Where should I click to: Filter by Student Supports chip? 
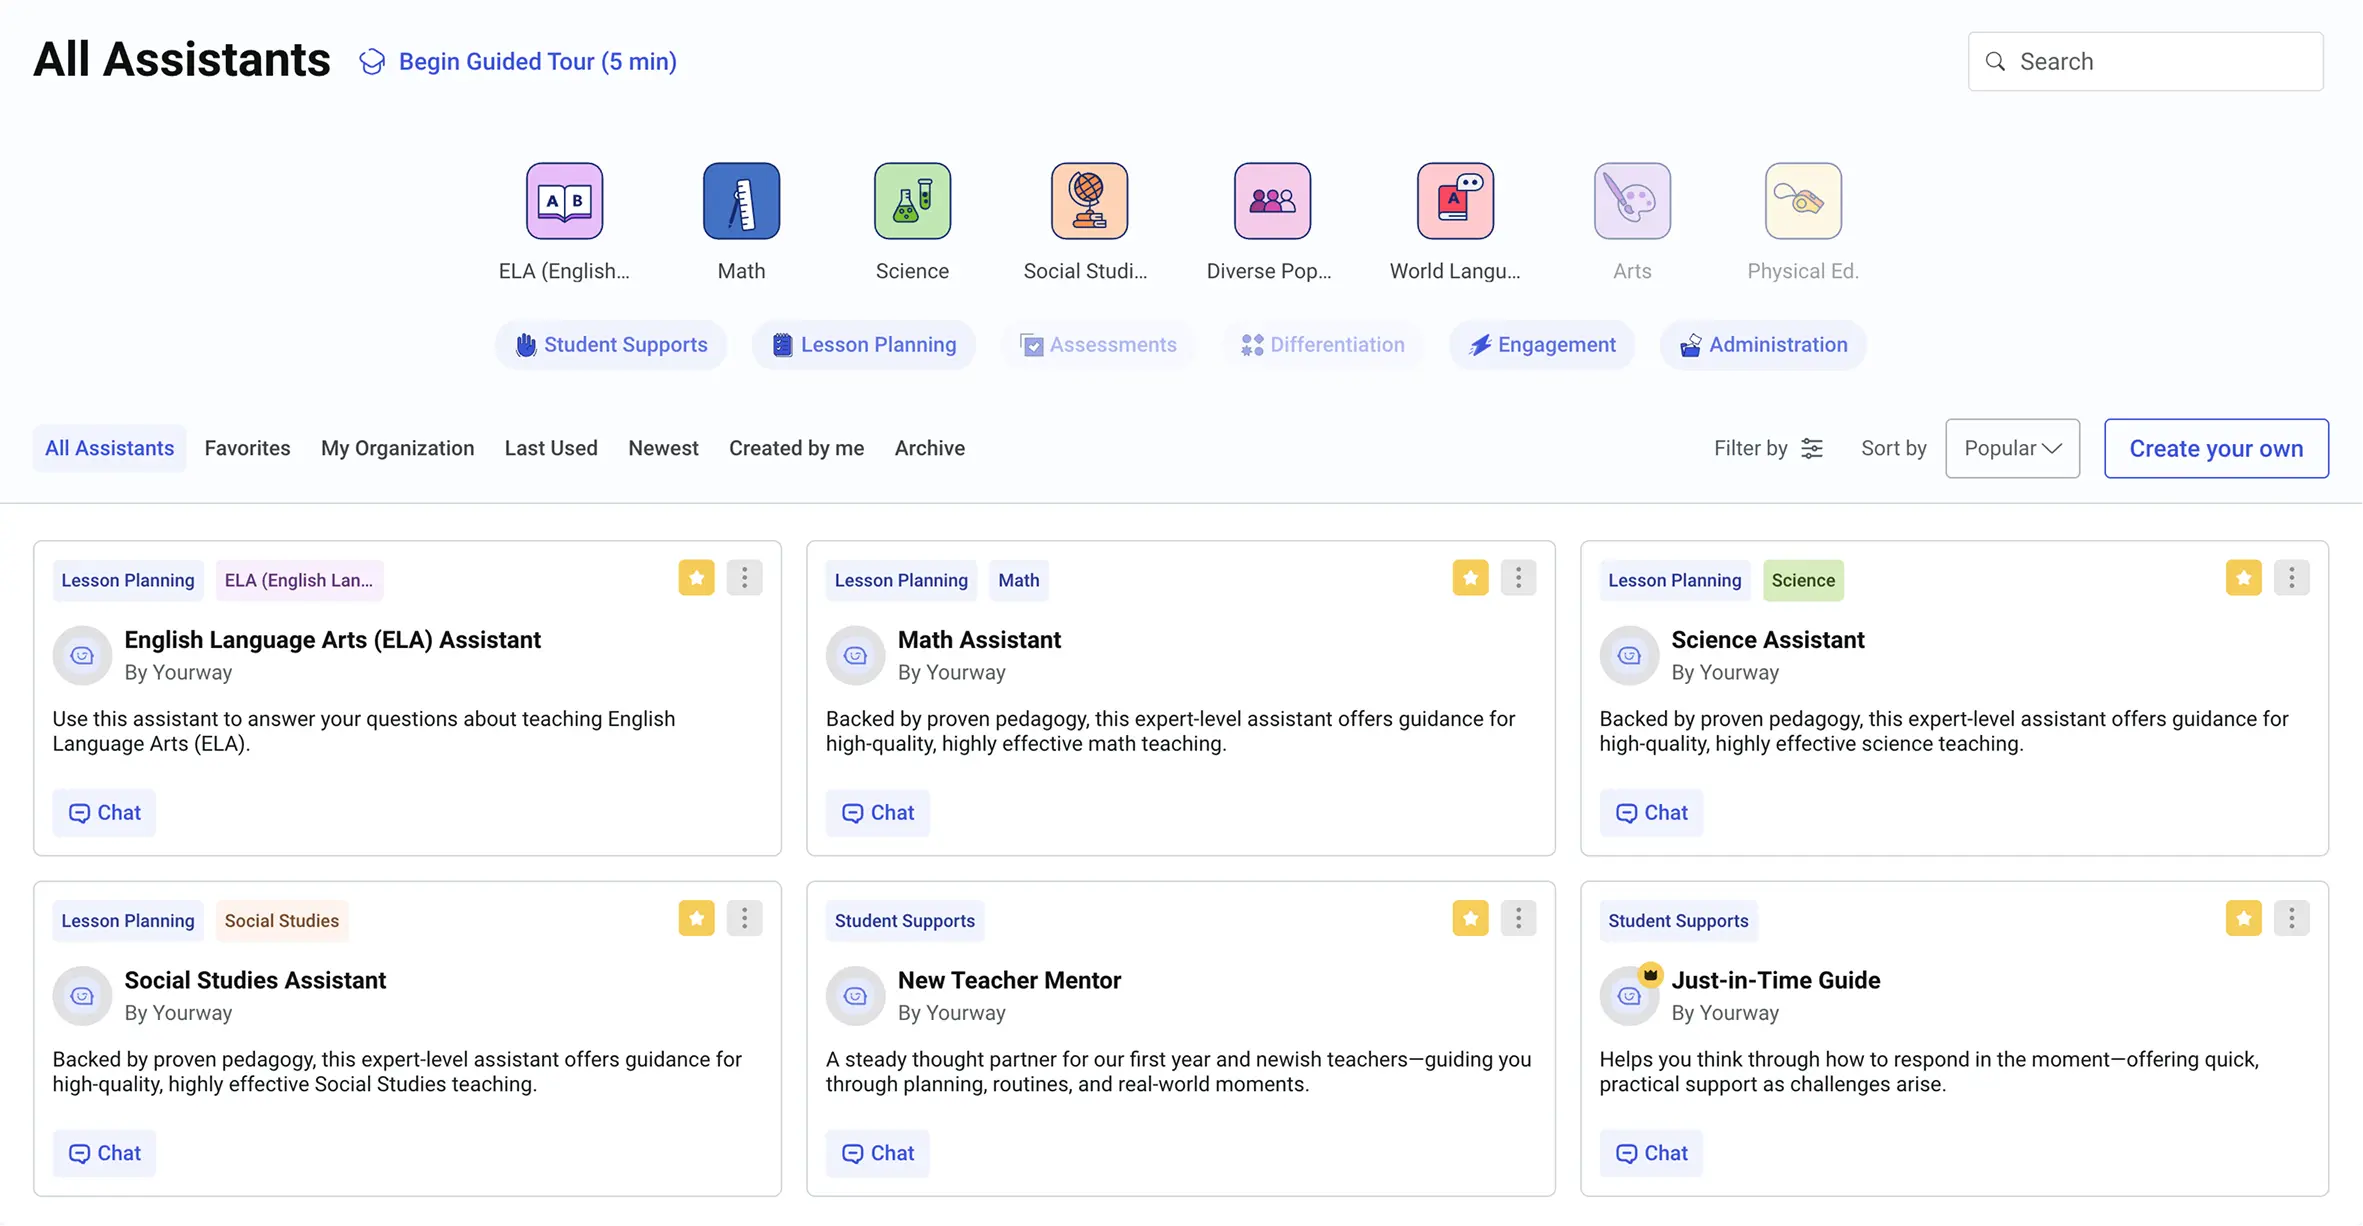click(x=611, y=345)
